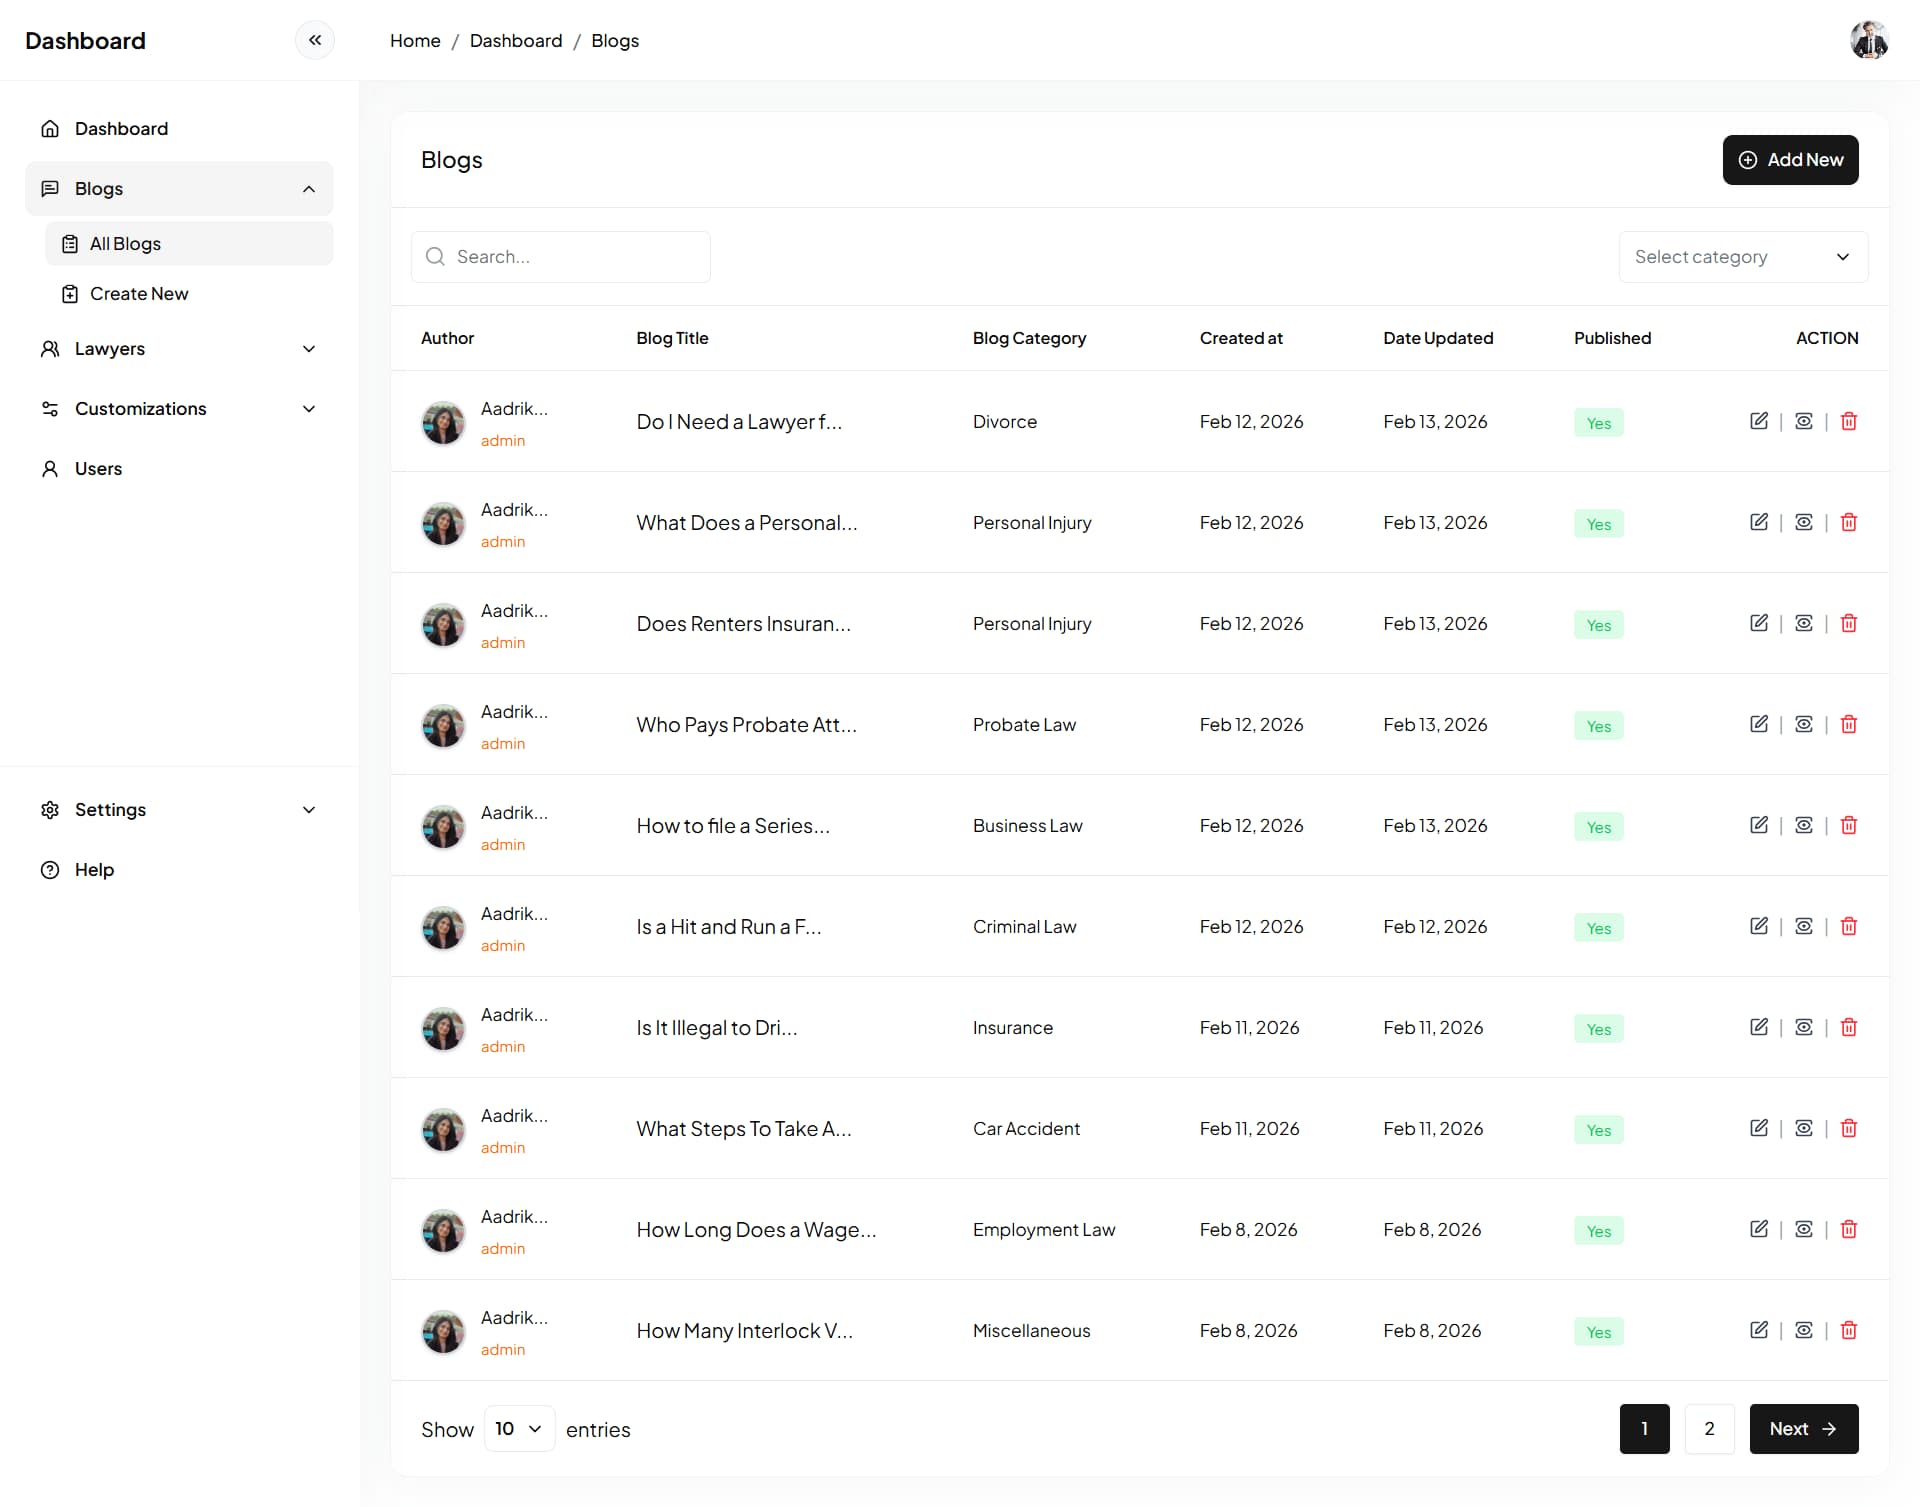Edit the 'Is It Illegal to Dri' blog

tap(1759, 1027)
